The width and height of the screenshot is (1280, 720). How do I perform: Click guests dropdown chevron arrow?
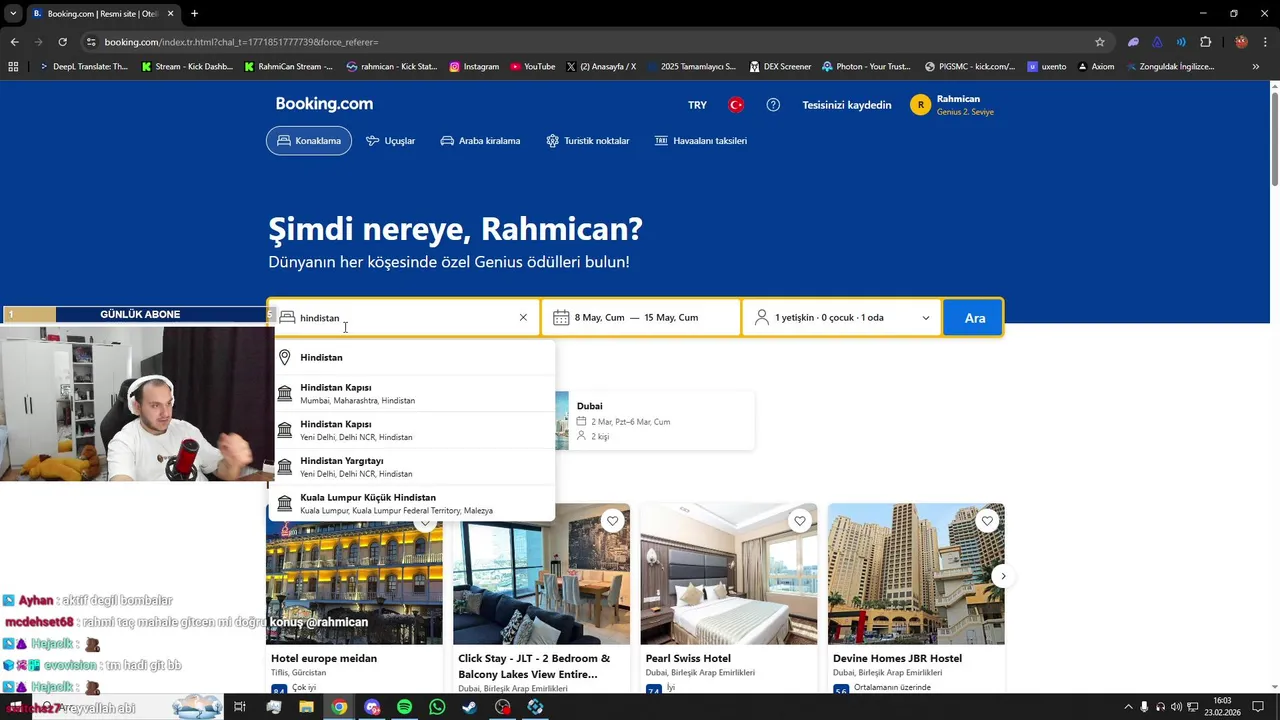pos(925,318)
